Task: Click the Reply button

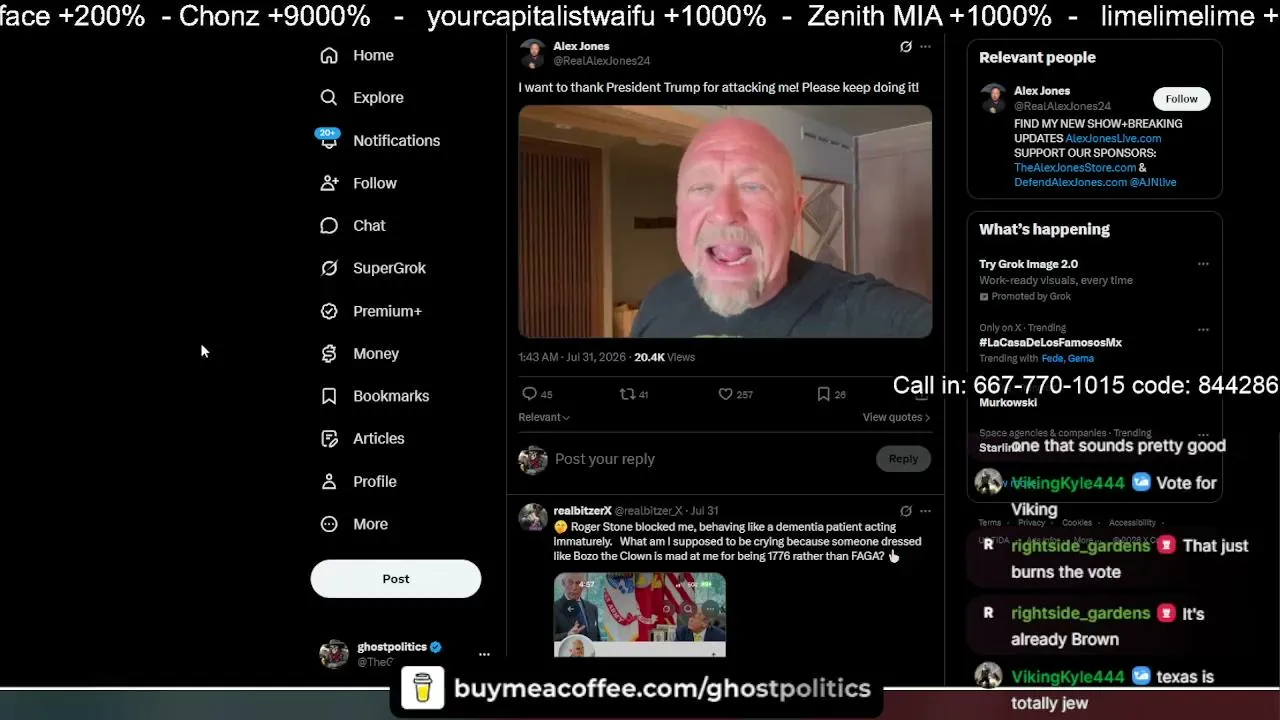Action: [903, 459]
